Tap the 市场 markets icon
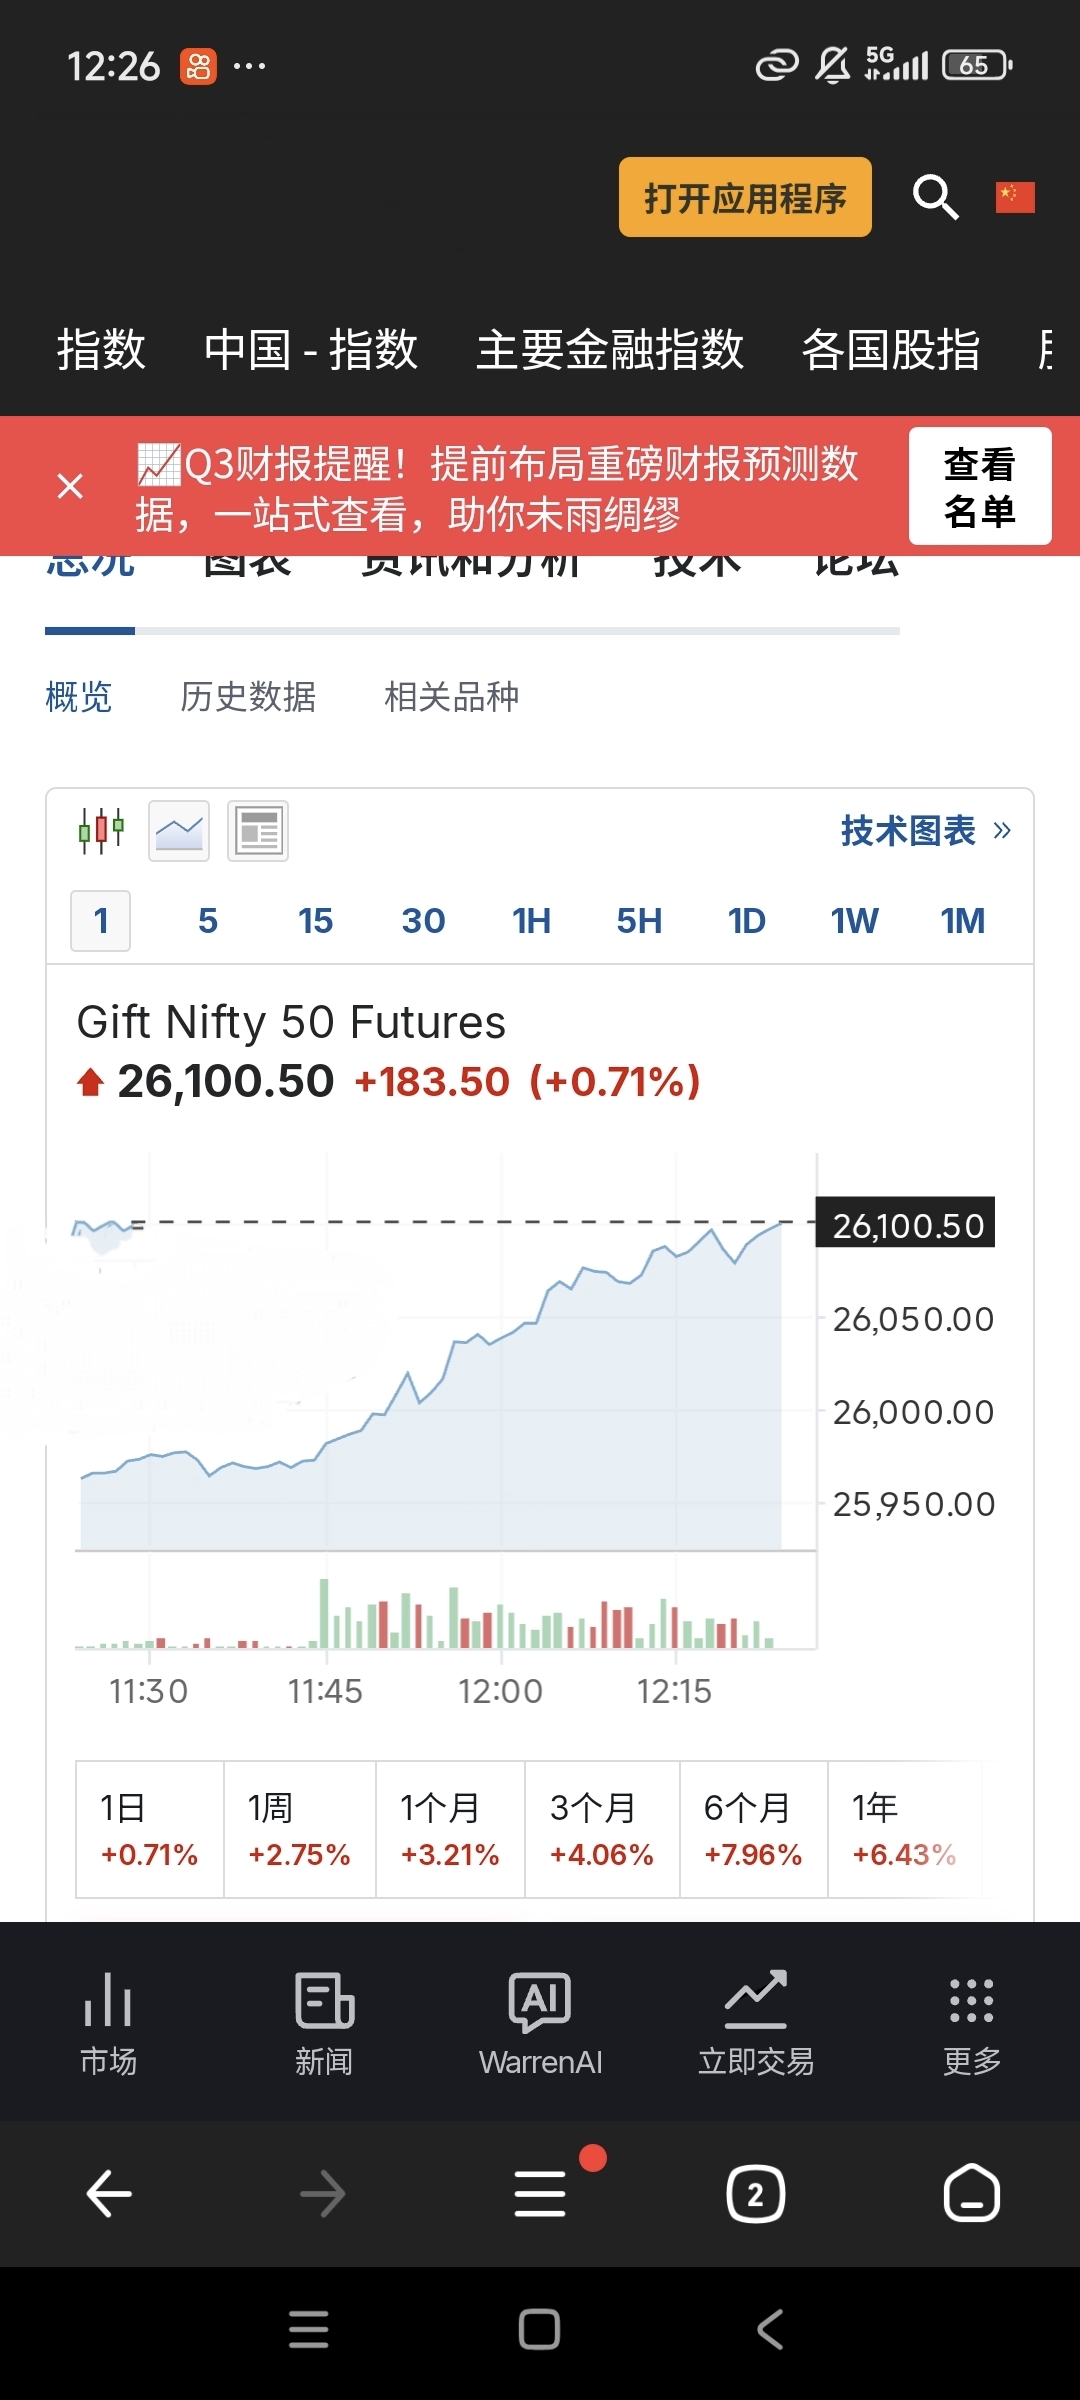The image size is (1080, 2400). [108, 2022]
